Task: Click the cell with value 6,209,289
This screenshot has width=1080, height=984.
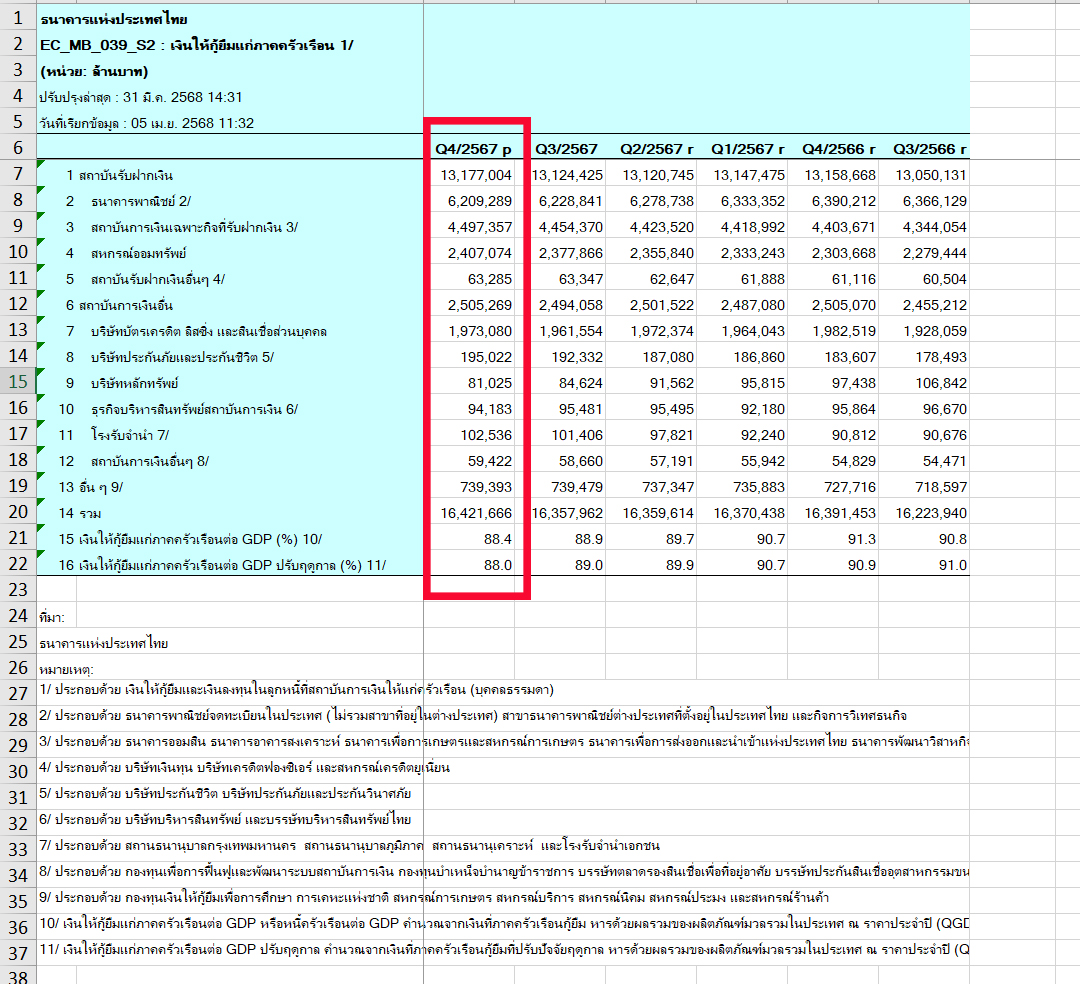Action: (x=475, y=201)
